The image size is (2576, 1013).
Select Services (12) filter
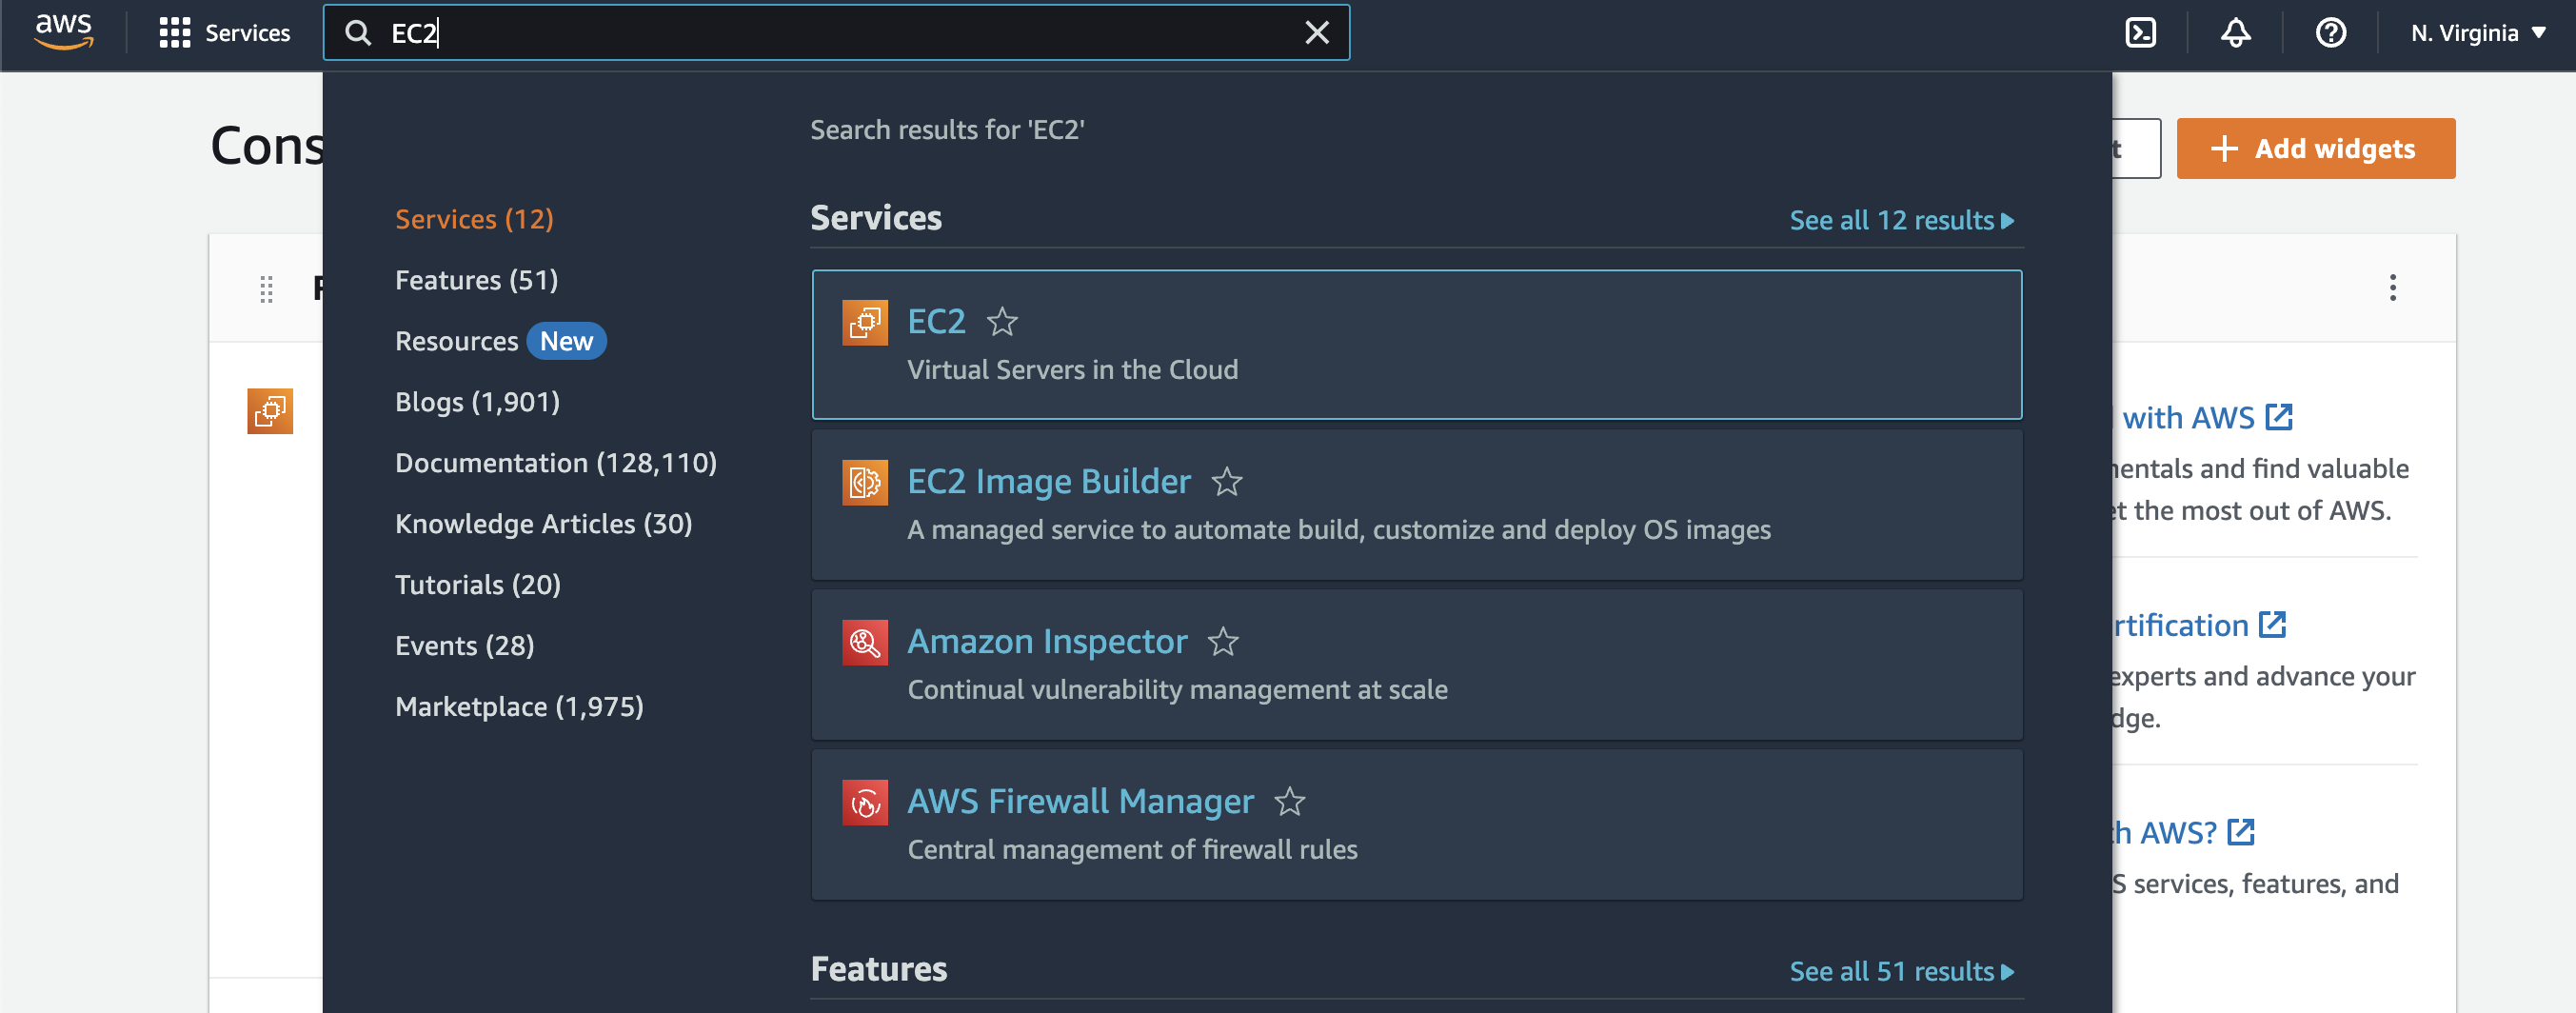pos(474,219)
